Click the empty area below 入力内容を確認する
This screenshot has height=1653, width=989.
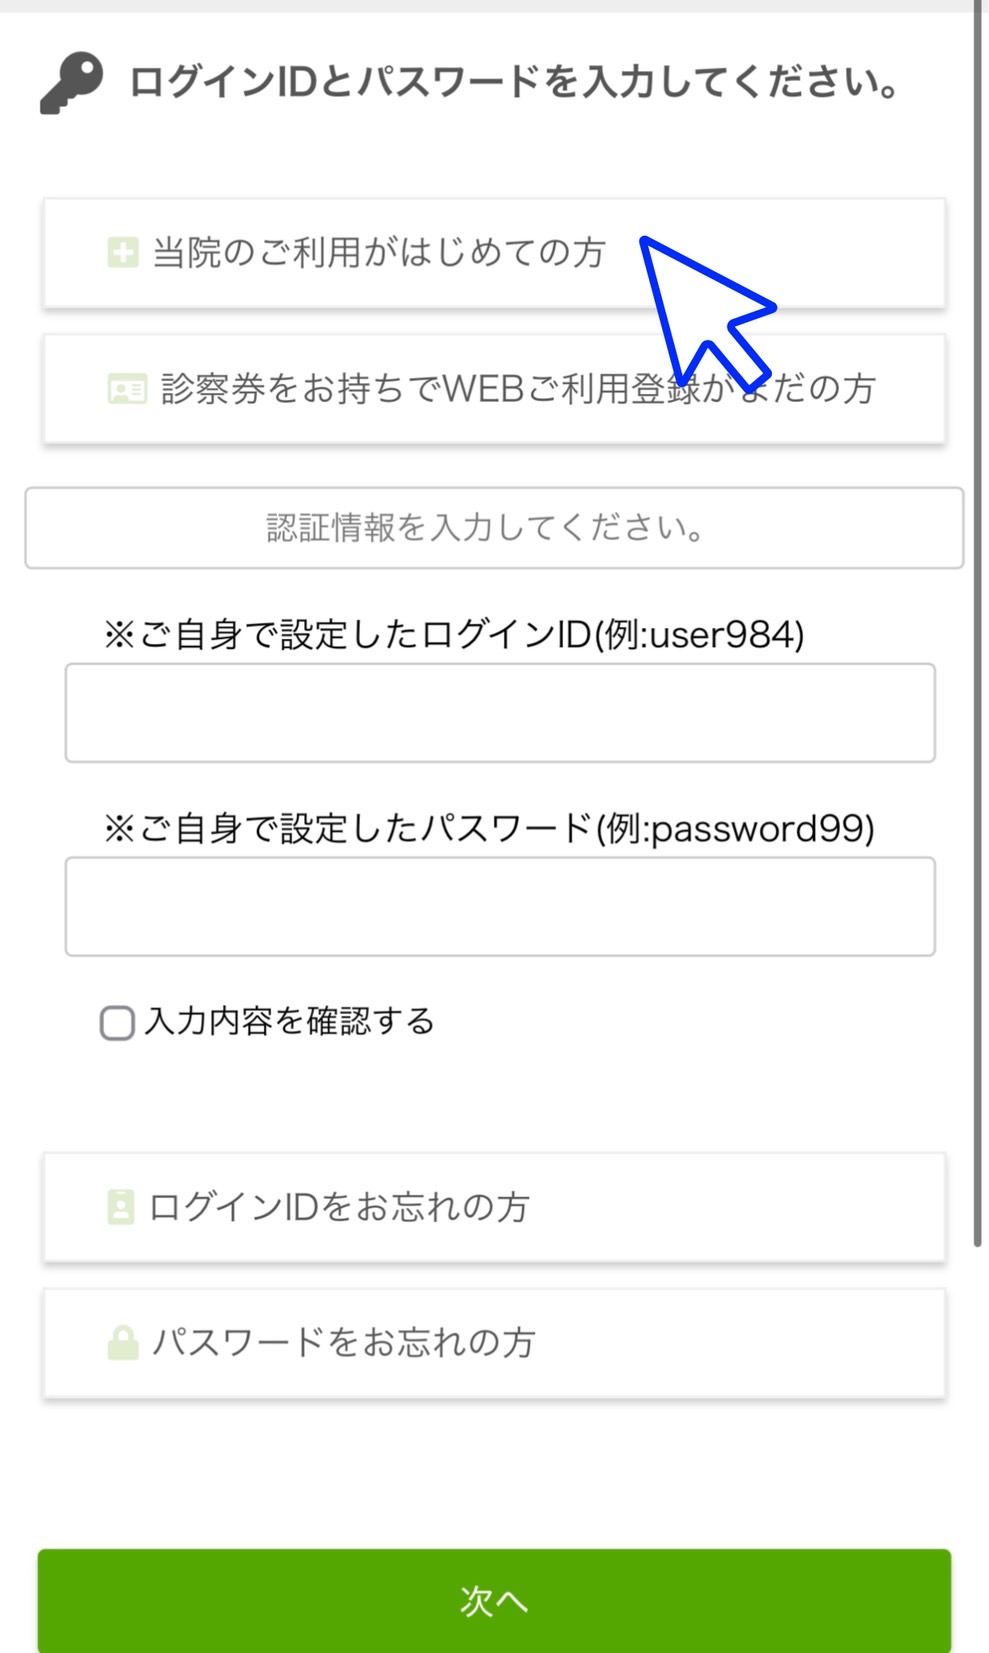pos(494,1096)
